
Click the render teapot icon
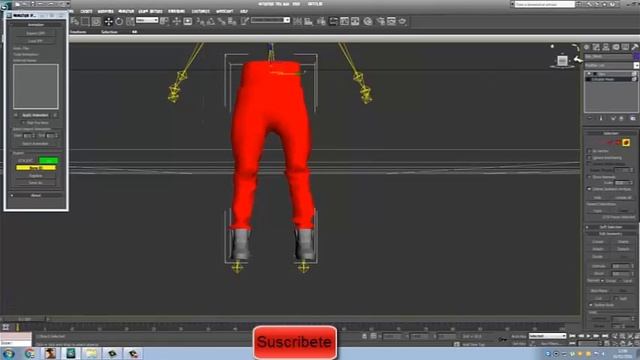click(x=402, y=22)
